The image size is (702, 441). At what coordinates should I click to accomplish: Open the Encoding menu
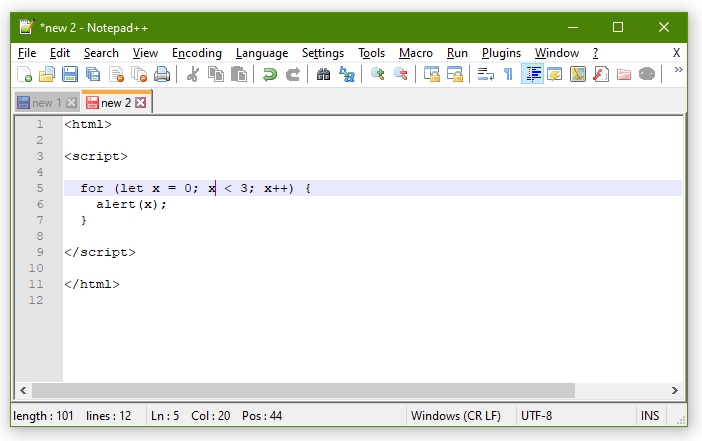point(197,53)
